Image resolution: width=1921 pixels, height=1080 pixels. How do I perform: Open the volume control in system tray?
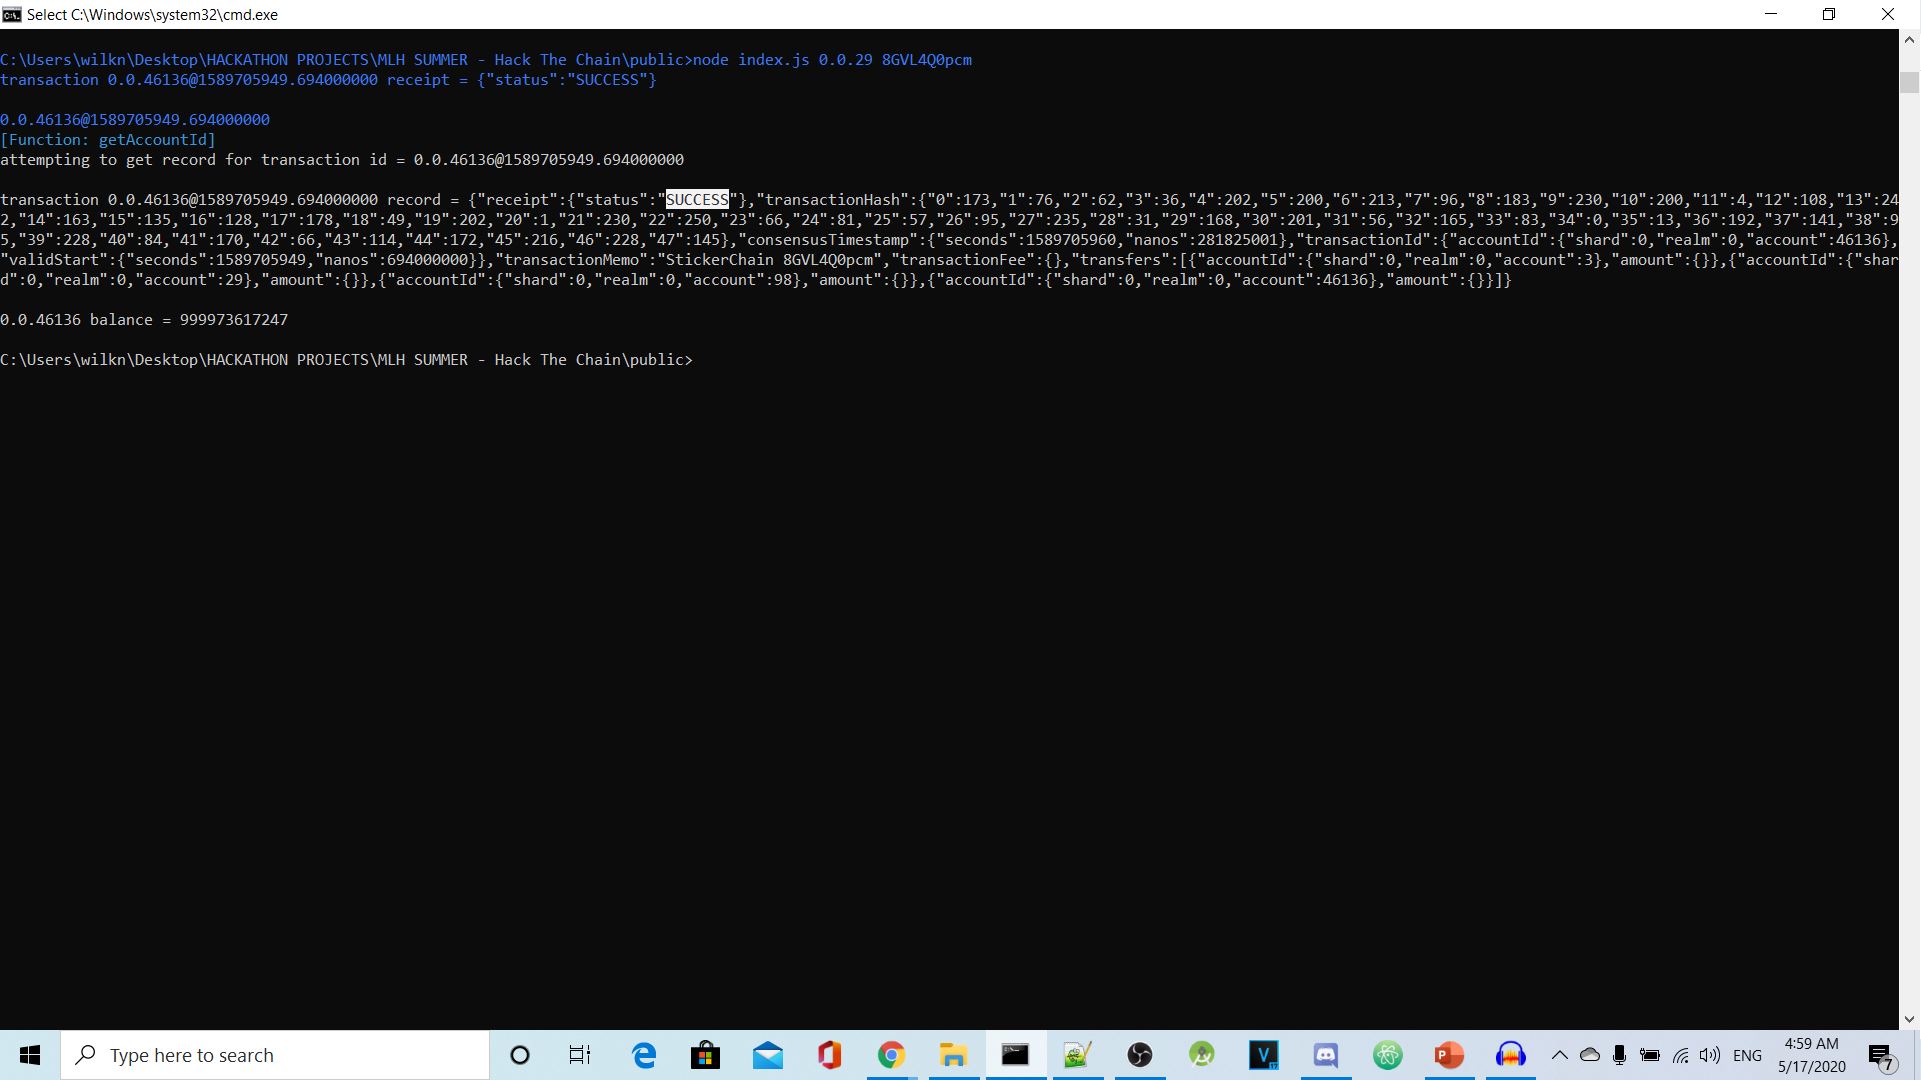tap(1710, 1055)
